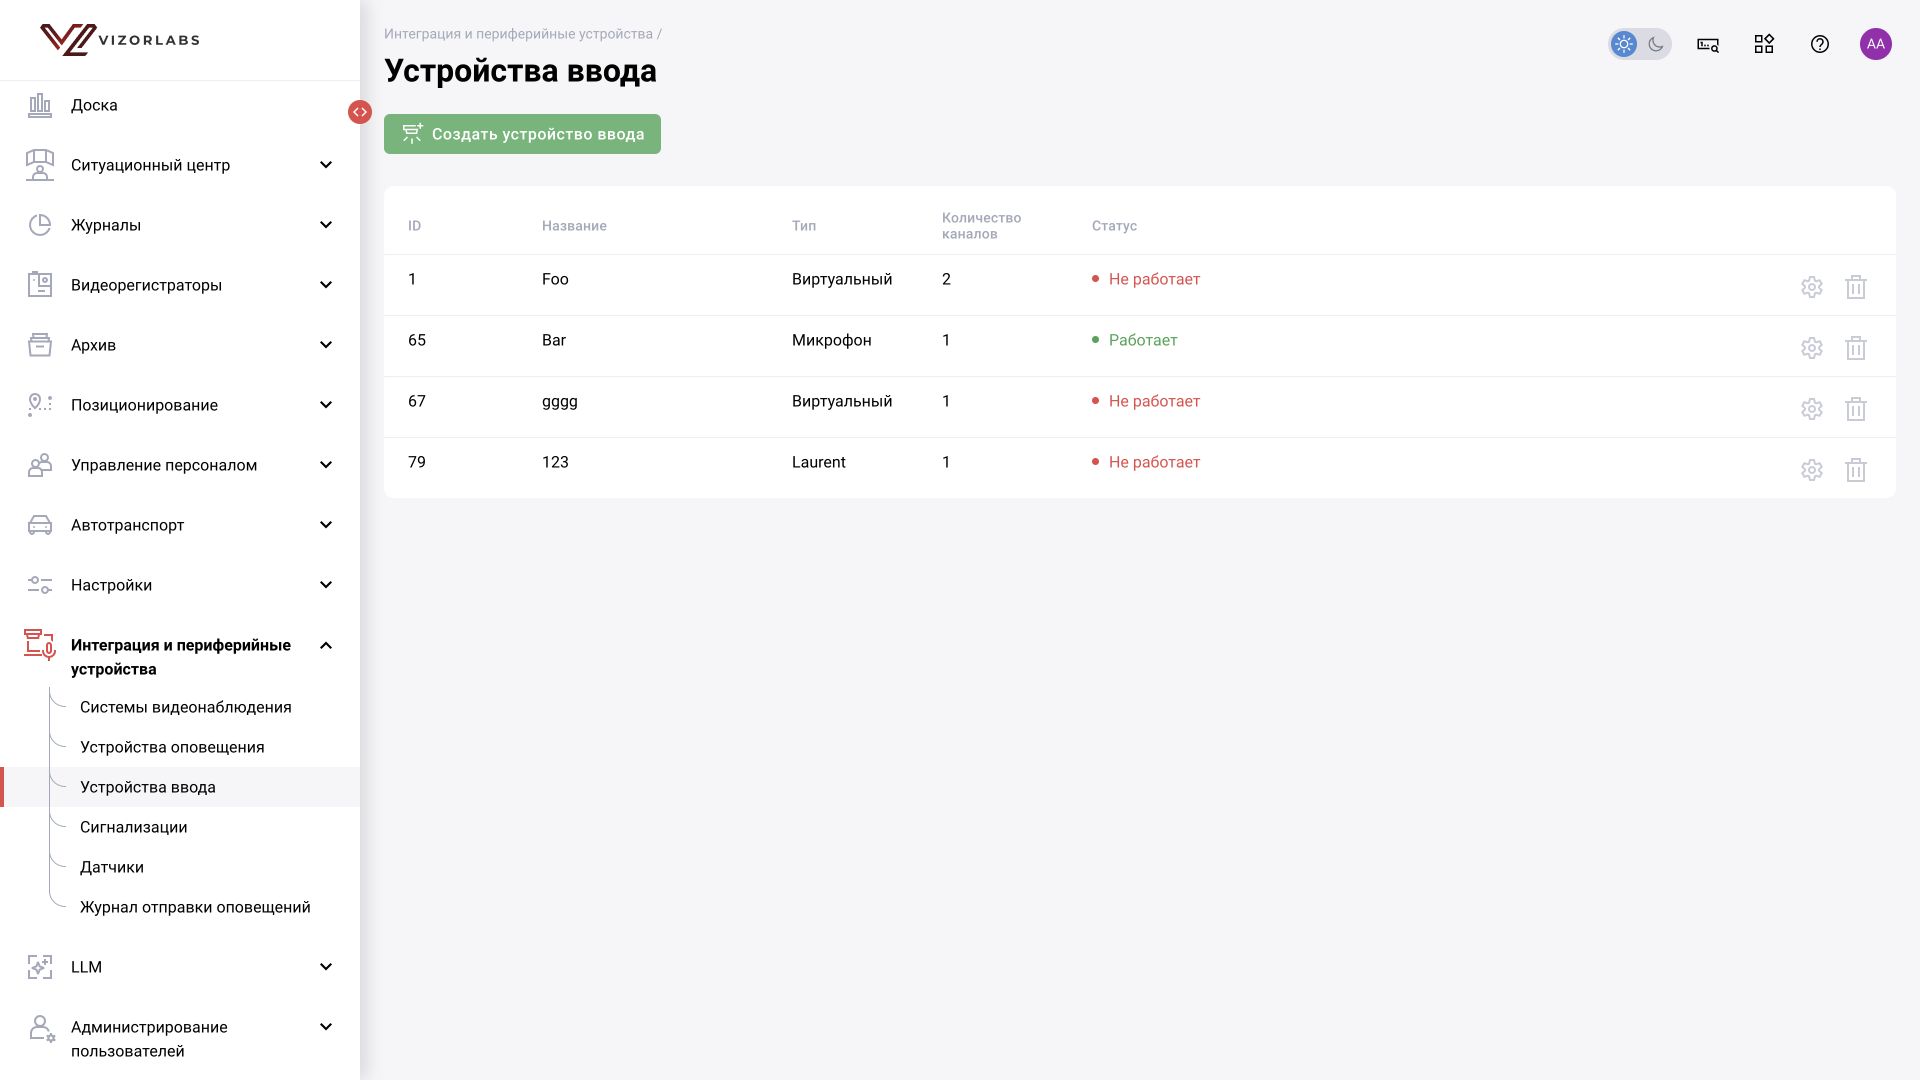Expand Журналы menu chevron
This screenshot has width=1920, height=1080.
coord(326,225)
